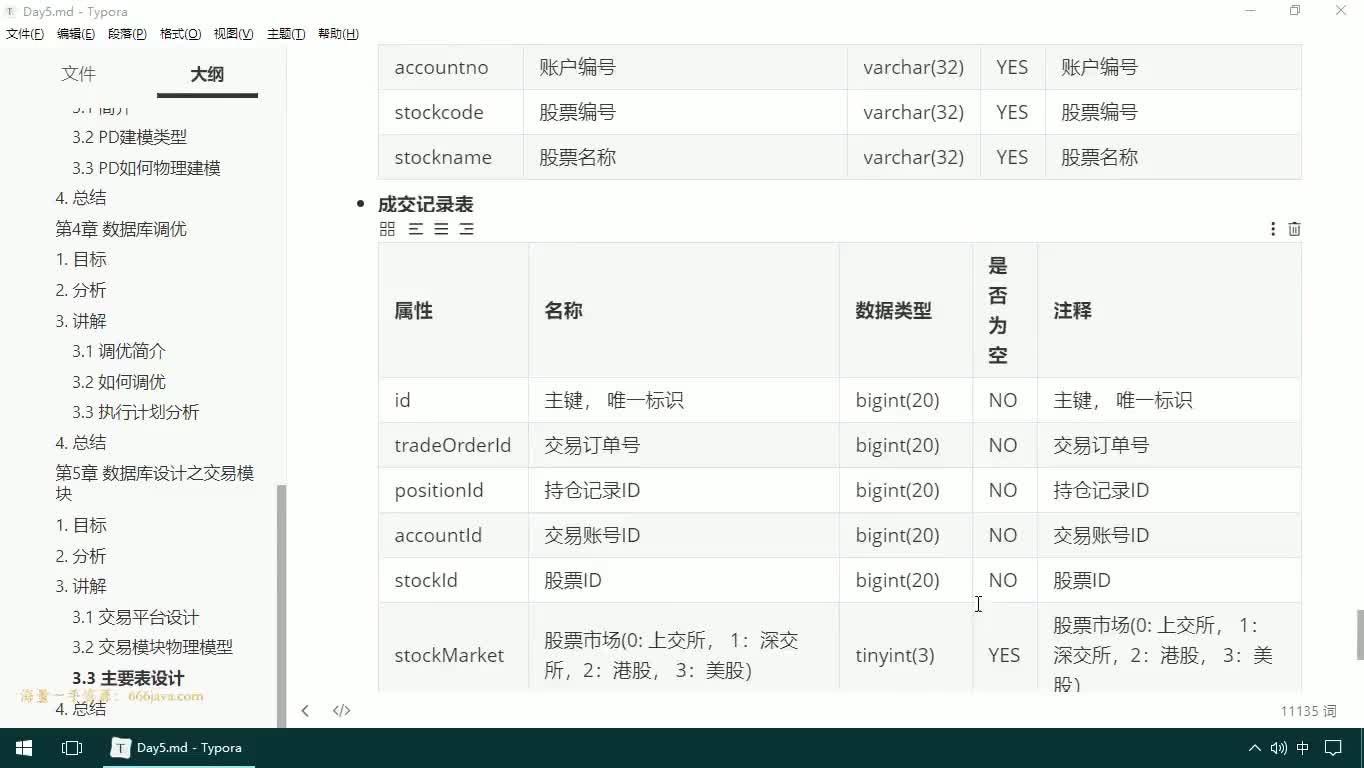Image resolution: width=1364 pixels, height=768 pixels.
Task: Jump to 3.2 交易模块物理模型 outline item
Action: point(152,647)
